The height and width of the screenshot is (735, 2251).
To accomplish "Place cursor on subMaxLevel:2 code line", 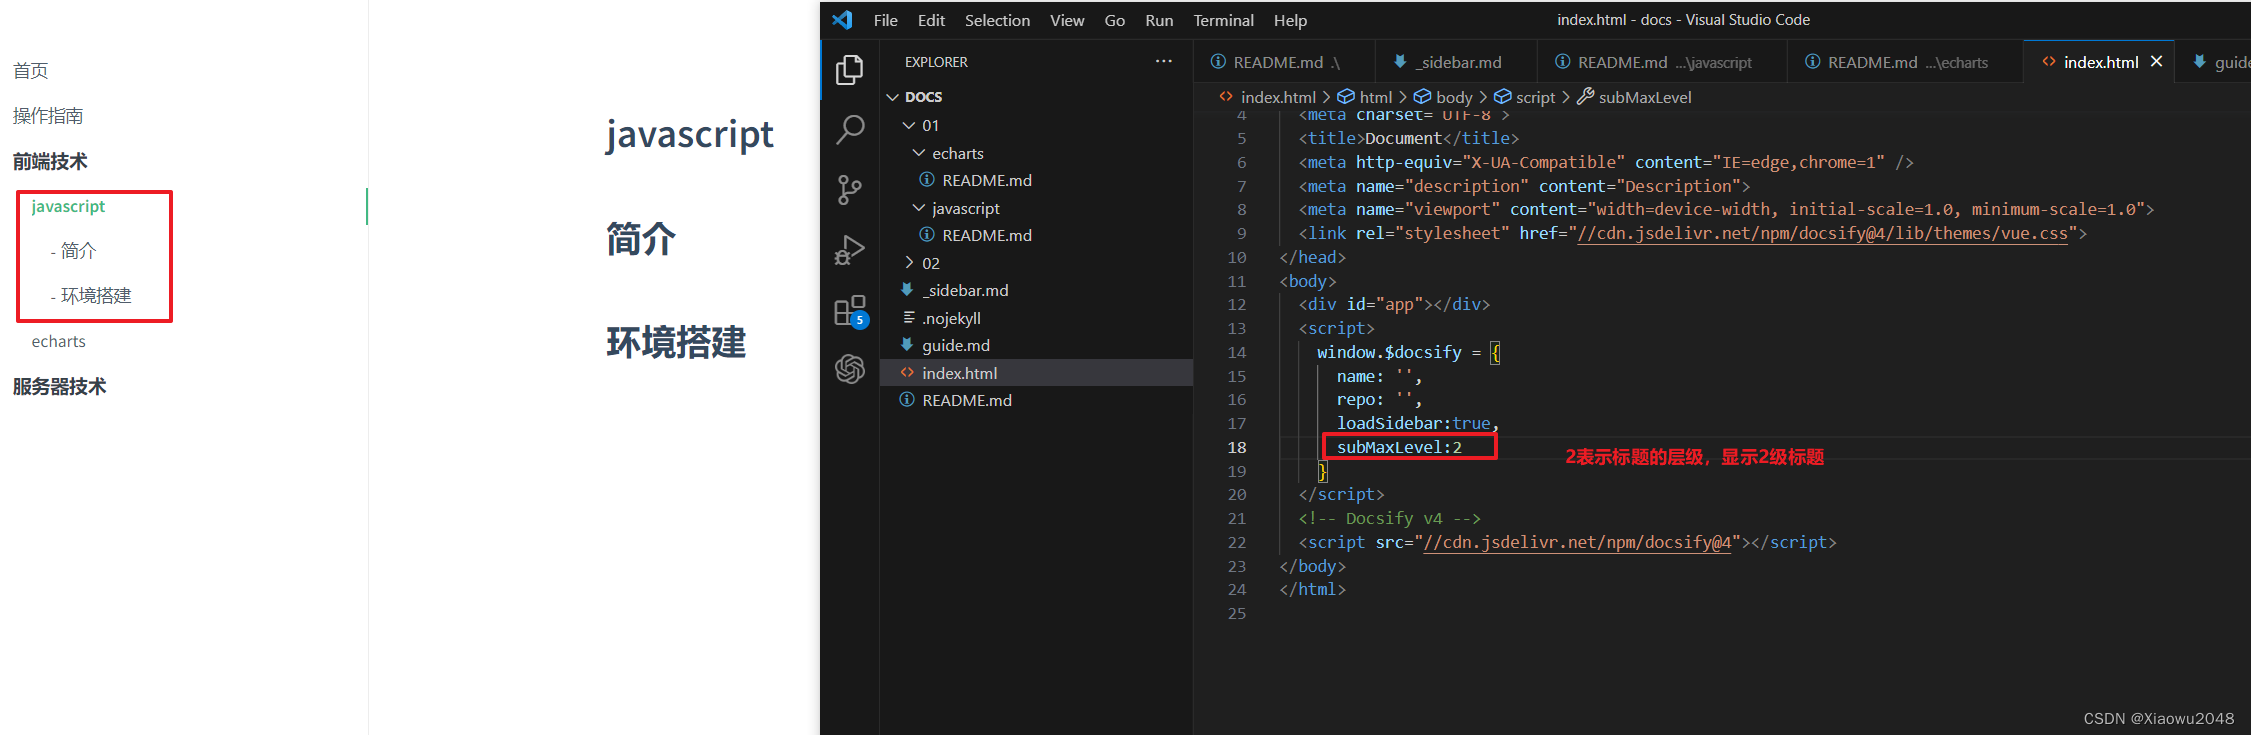I will click(x=1399, y=447).
